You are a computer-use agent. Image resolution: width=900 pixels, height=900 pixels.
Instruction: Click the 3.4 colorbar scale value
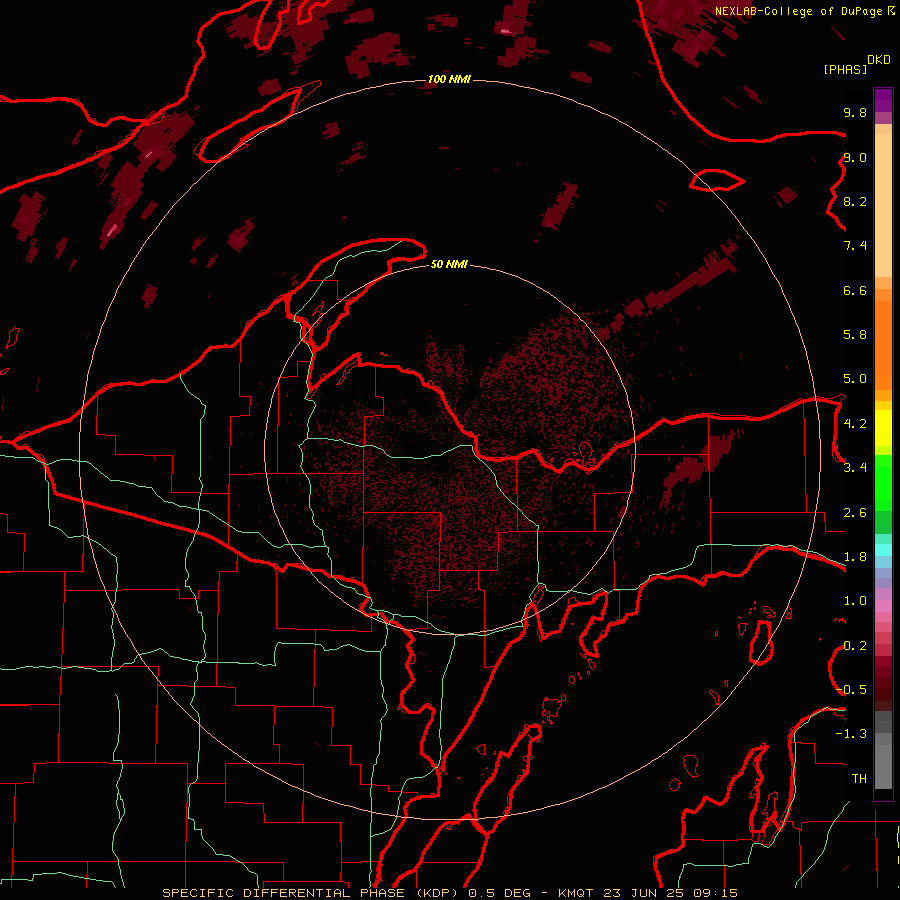[x=855, y=468]
